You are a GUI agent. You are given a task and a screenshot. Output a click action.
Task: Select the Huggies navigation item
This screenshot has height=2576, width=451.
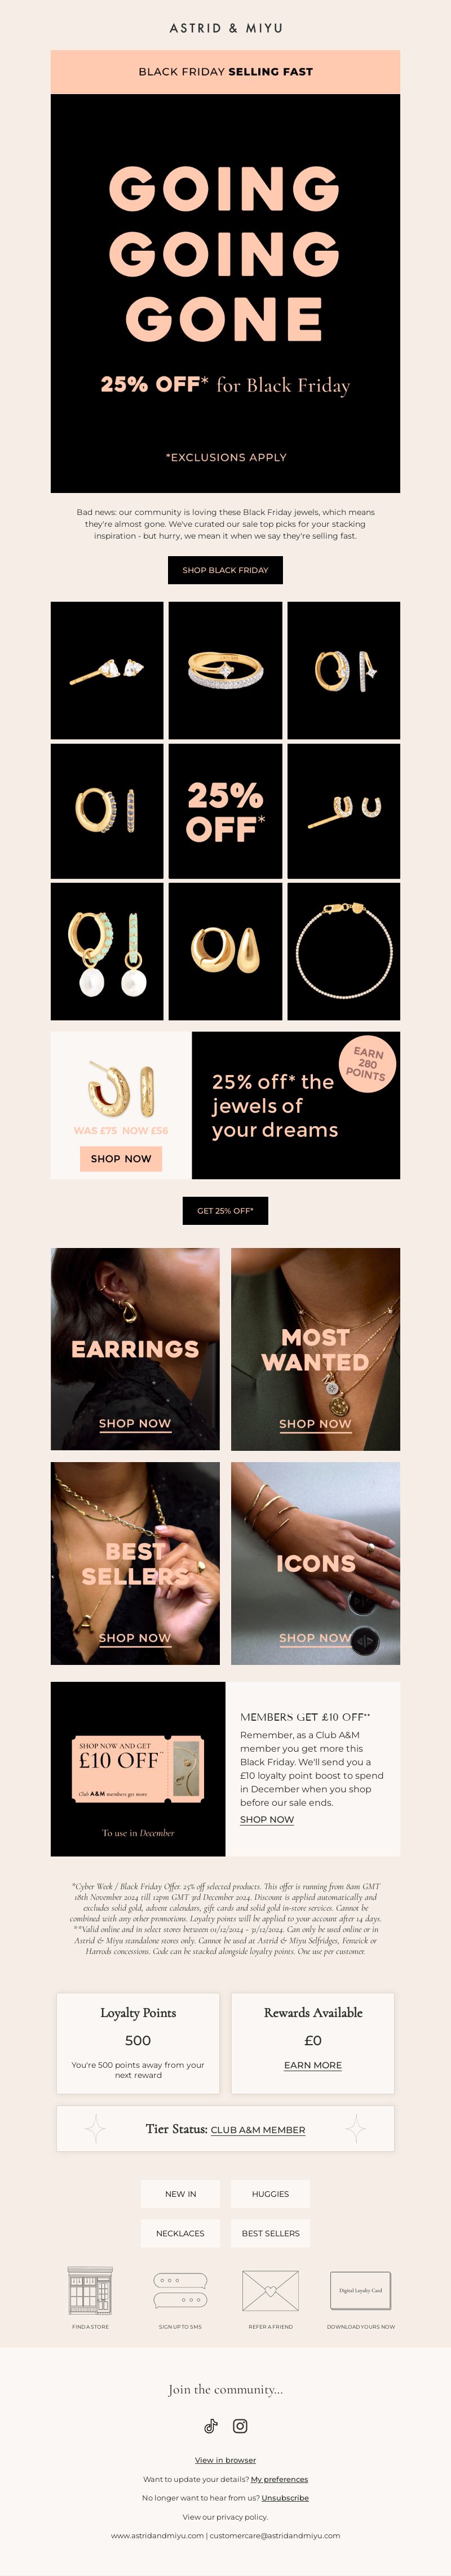click(x=270, y=2194)
